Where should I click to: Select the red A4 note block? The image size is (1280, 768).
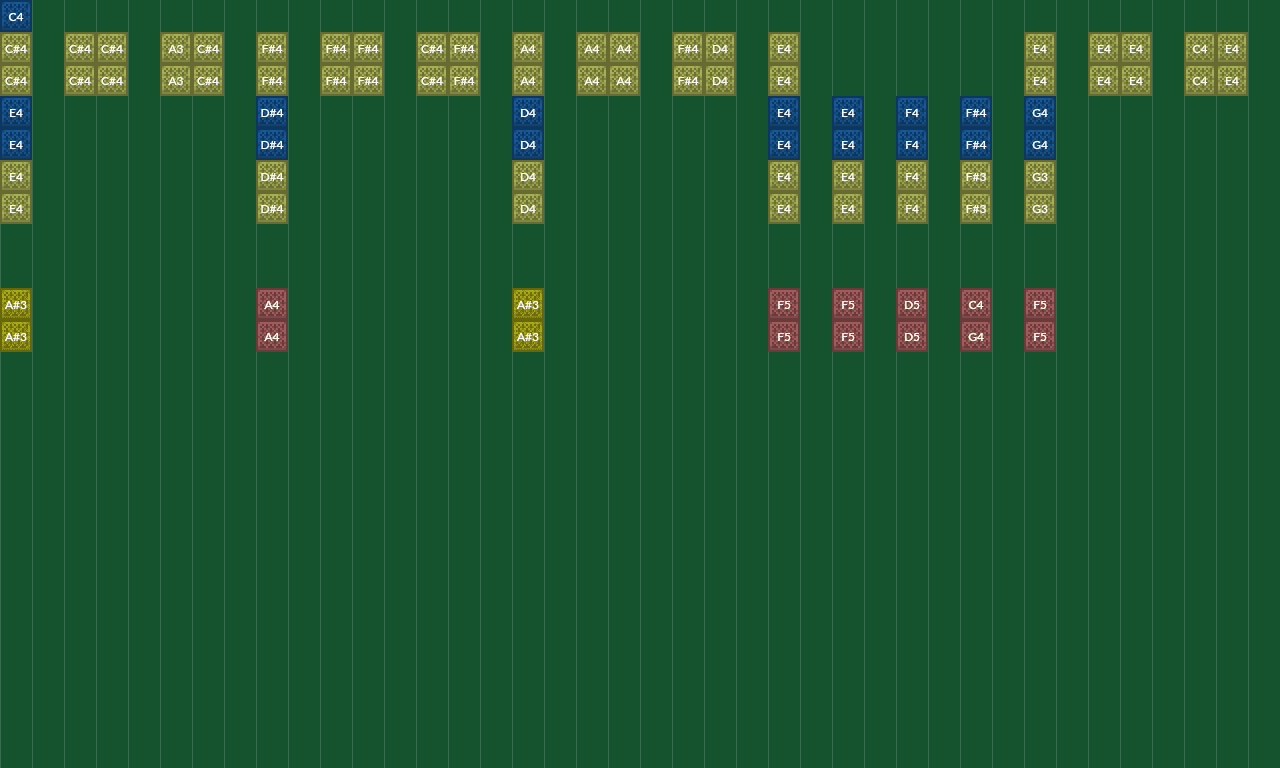271,304
